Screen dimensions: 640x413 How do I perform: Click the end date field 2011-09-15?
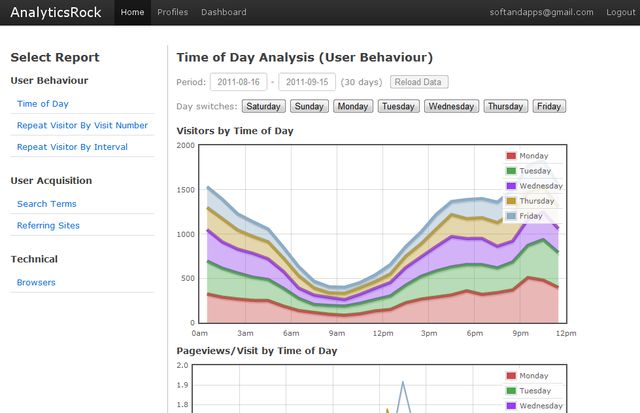tap(307, 82)
